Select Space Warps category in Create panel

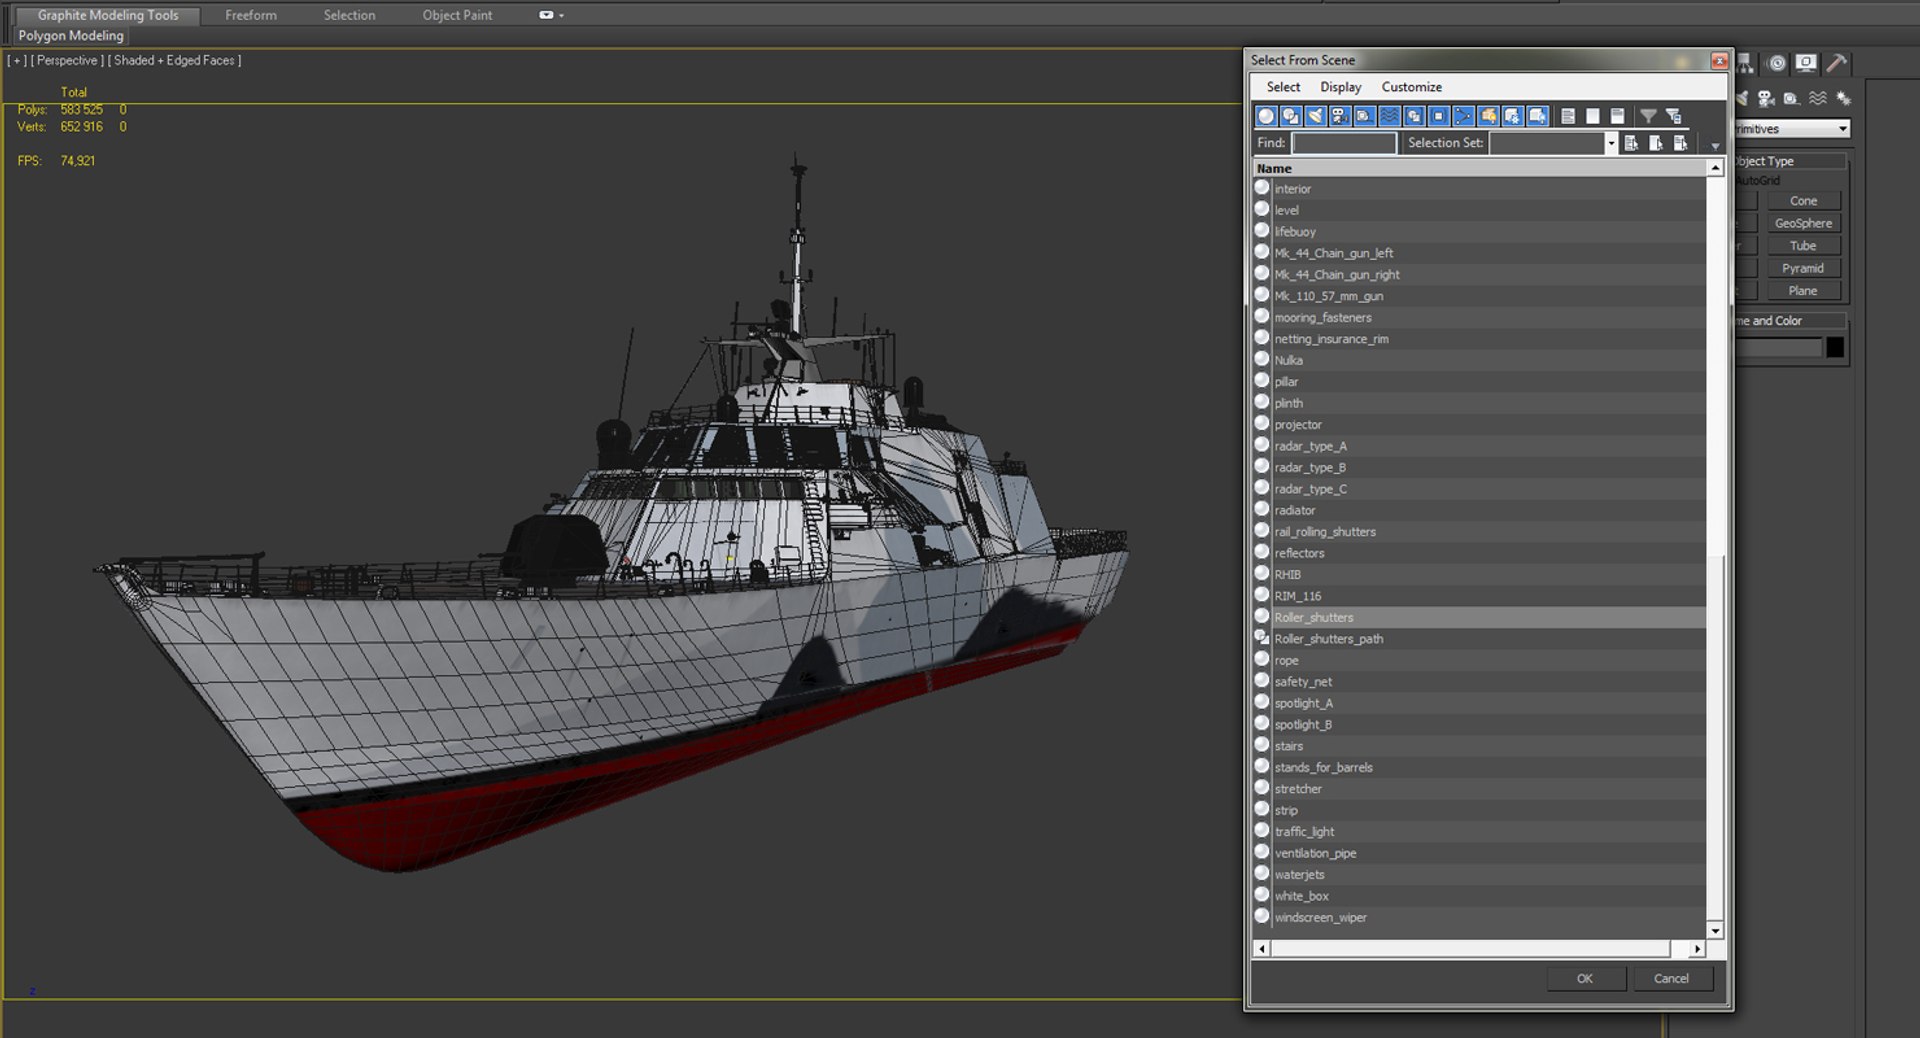pyautogui.click(x=1818, y=98)
